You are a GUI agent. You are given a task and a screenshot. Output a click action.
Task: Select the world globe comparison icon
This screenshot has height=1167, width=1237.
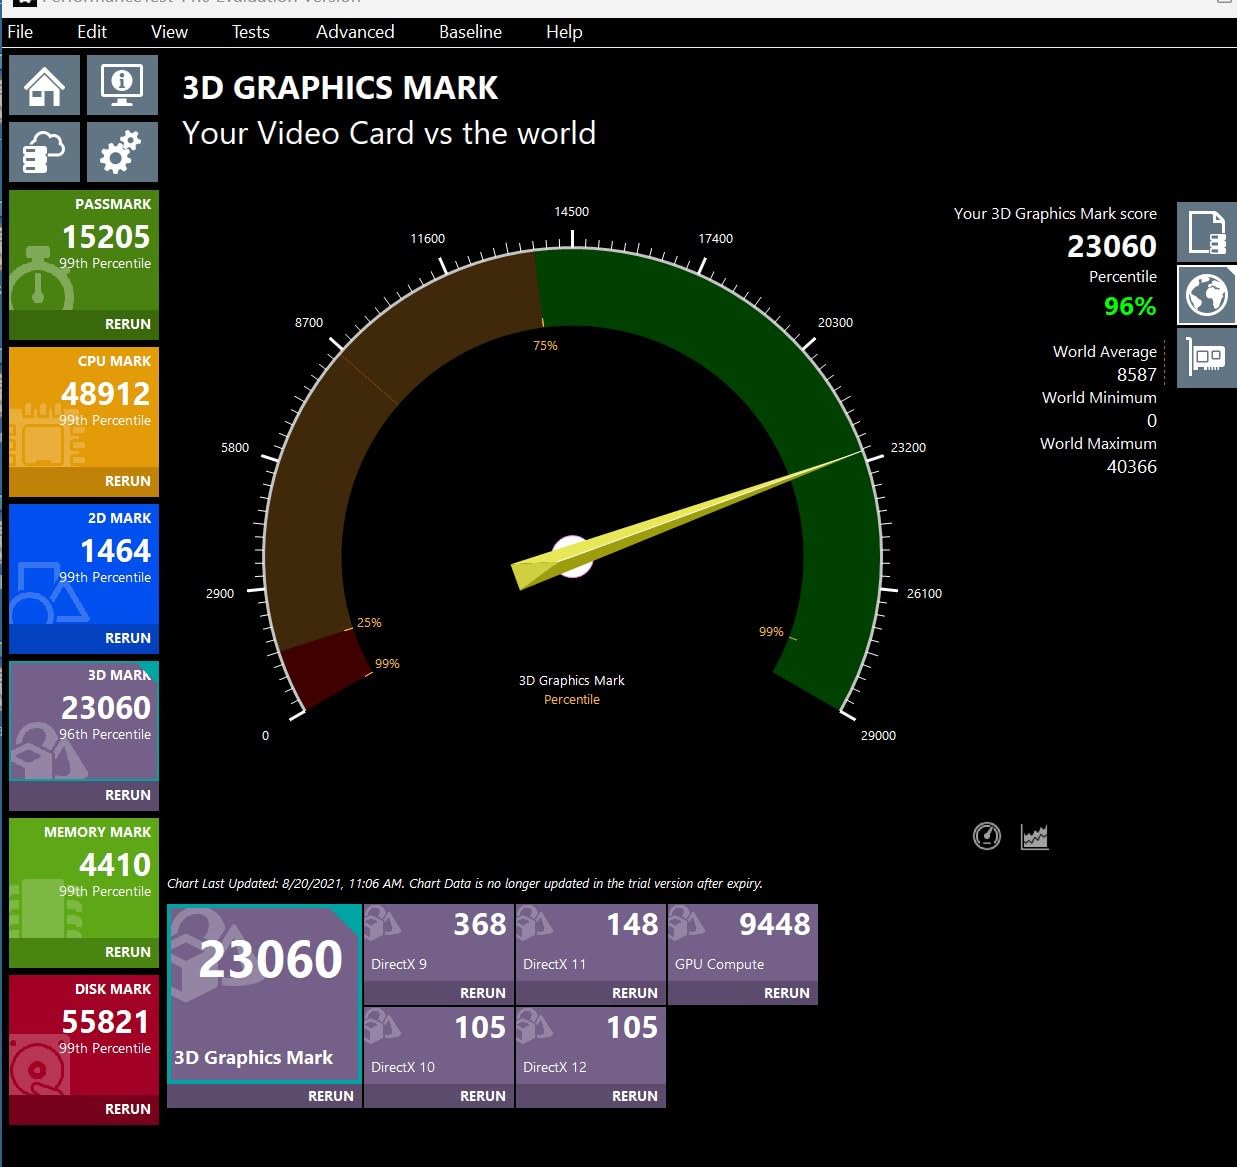1206,295
